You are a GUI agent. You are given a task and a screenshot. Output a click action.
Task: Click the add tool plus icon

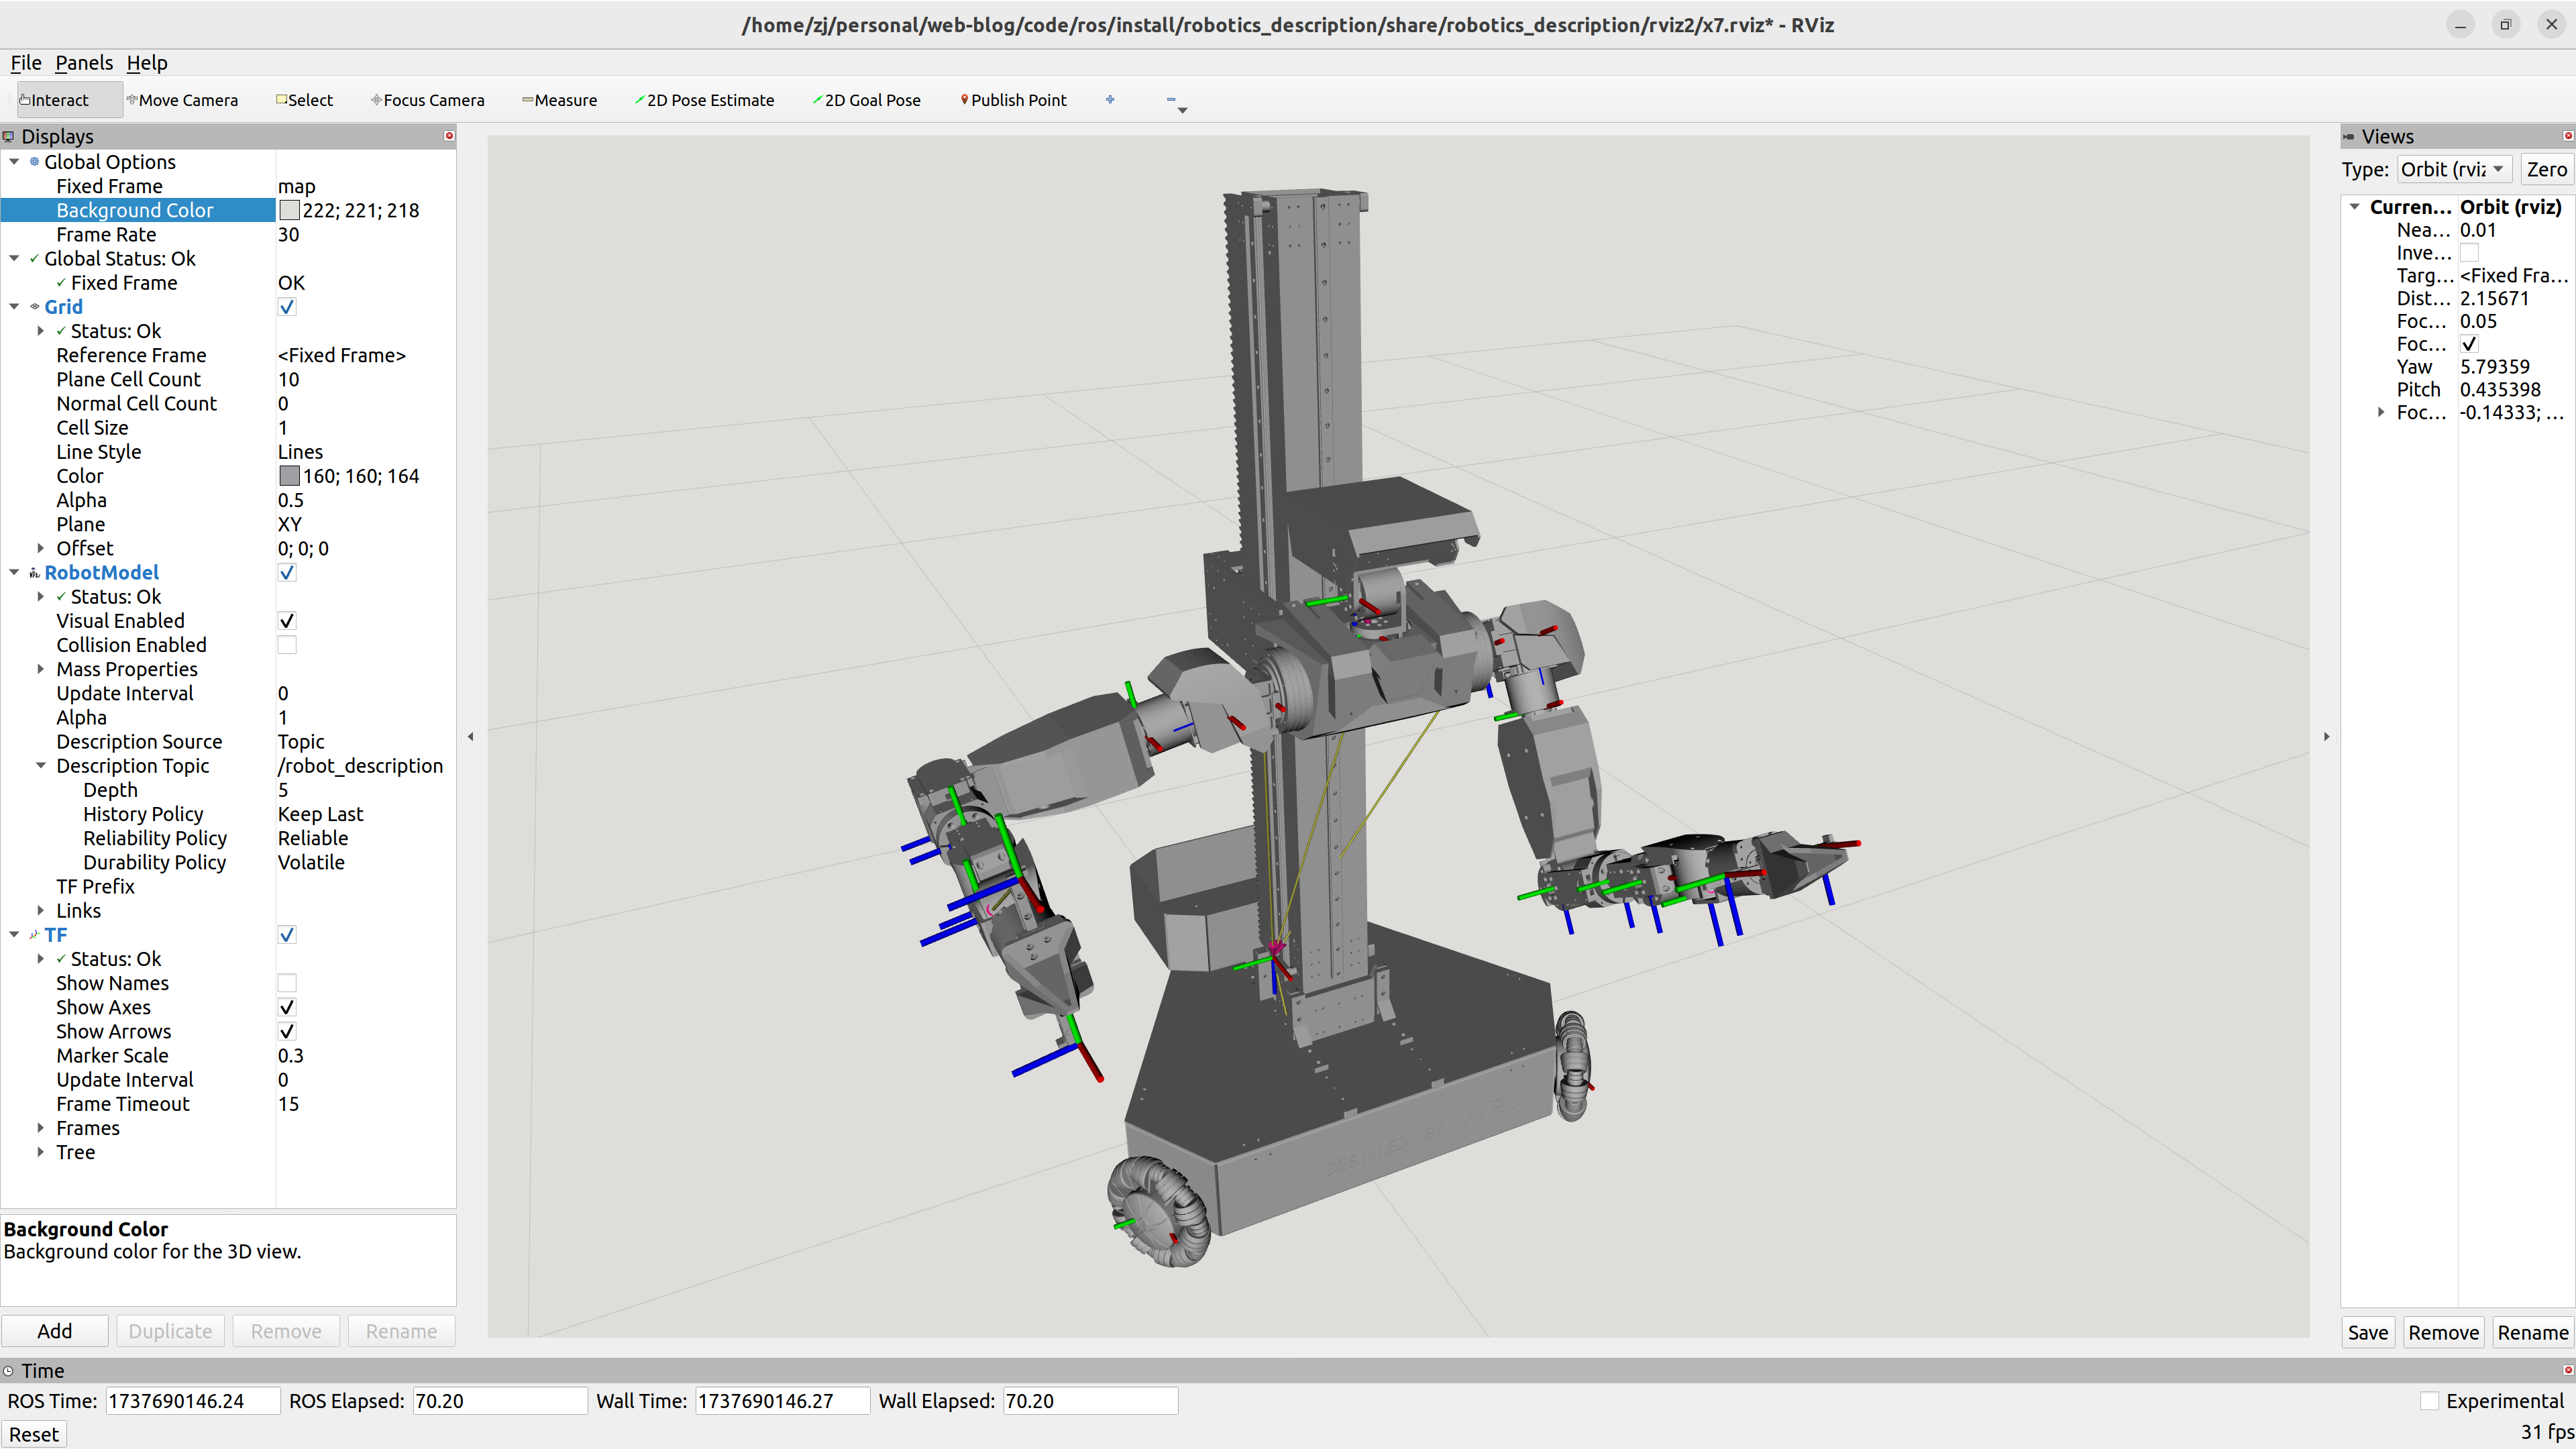(x=1110, y=100)
